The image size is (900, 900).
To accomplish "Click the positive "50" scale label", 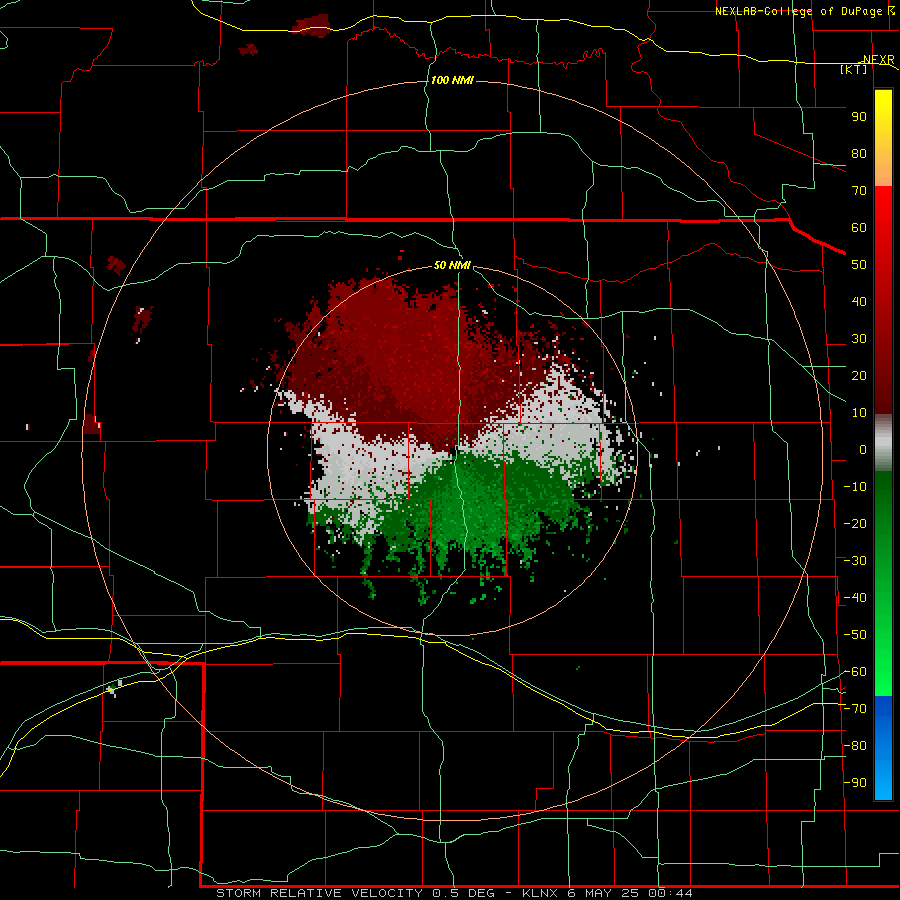I will coord(859,265).
